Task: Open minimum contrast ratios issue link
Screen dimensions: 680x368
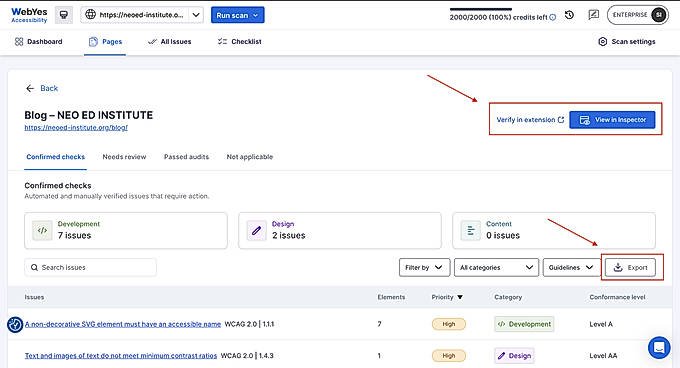Action: click(121, 356)
